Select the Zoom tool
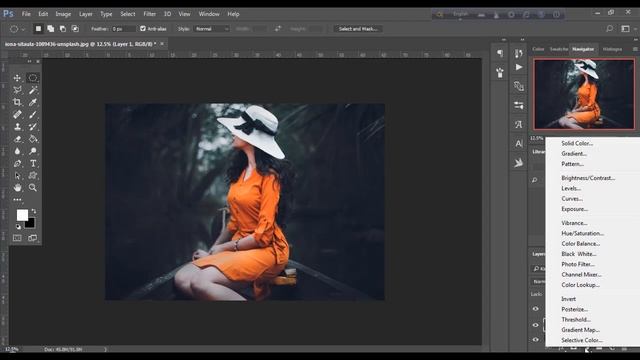Viewport: 640px width, 360px height. 33,188
